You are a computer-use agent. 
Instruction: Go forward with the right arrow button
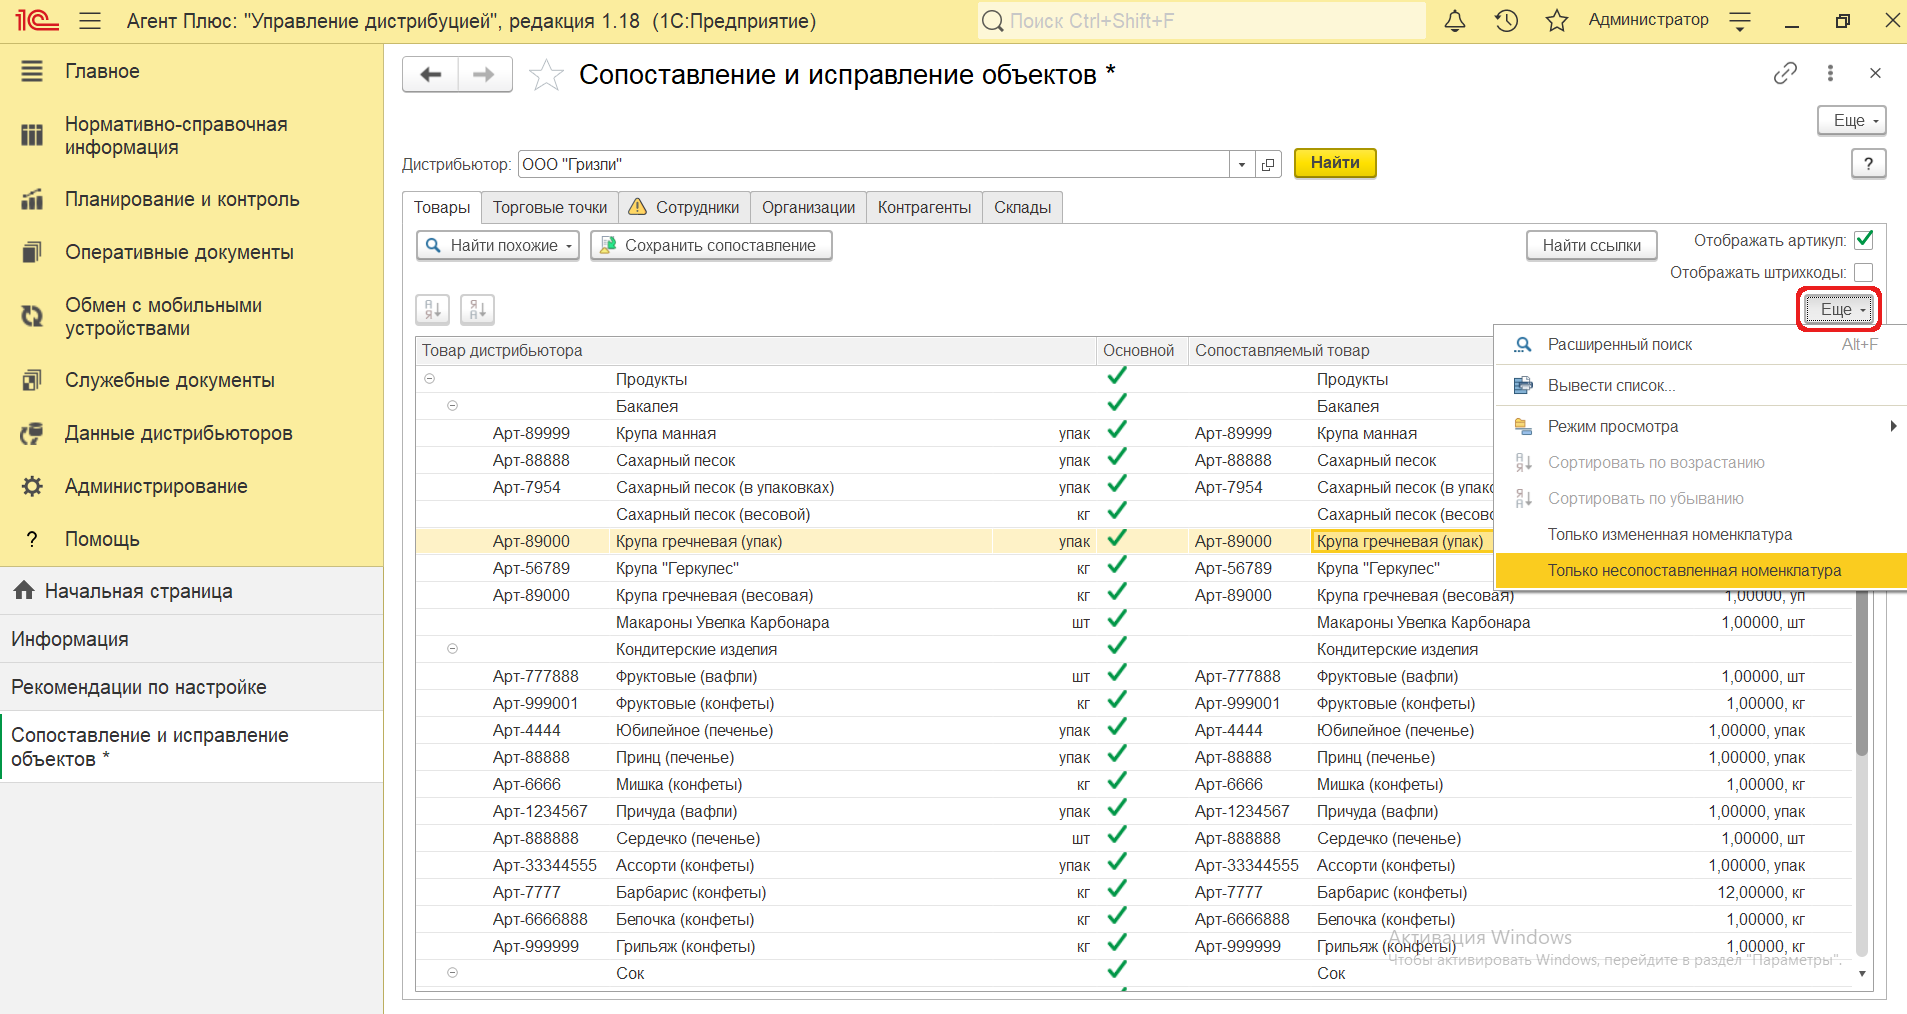(x=485, y=75)
